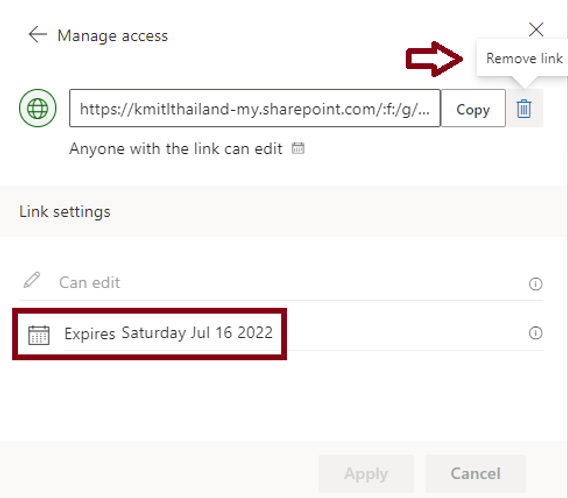
Task: Go back using the Manage access arrow
Action: (x=38, y=35)
